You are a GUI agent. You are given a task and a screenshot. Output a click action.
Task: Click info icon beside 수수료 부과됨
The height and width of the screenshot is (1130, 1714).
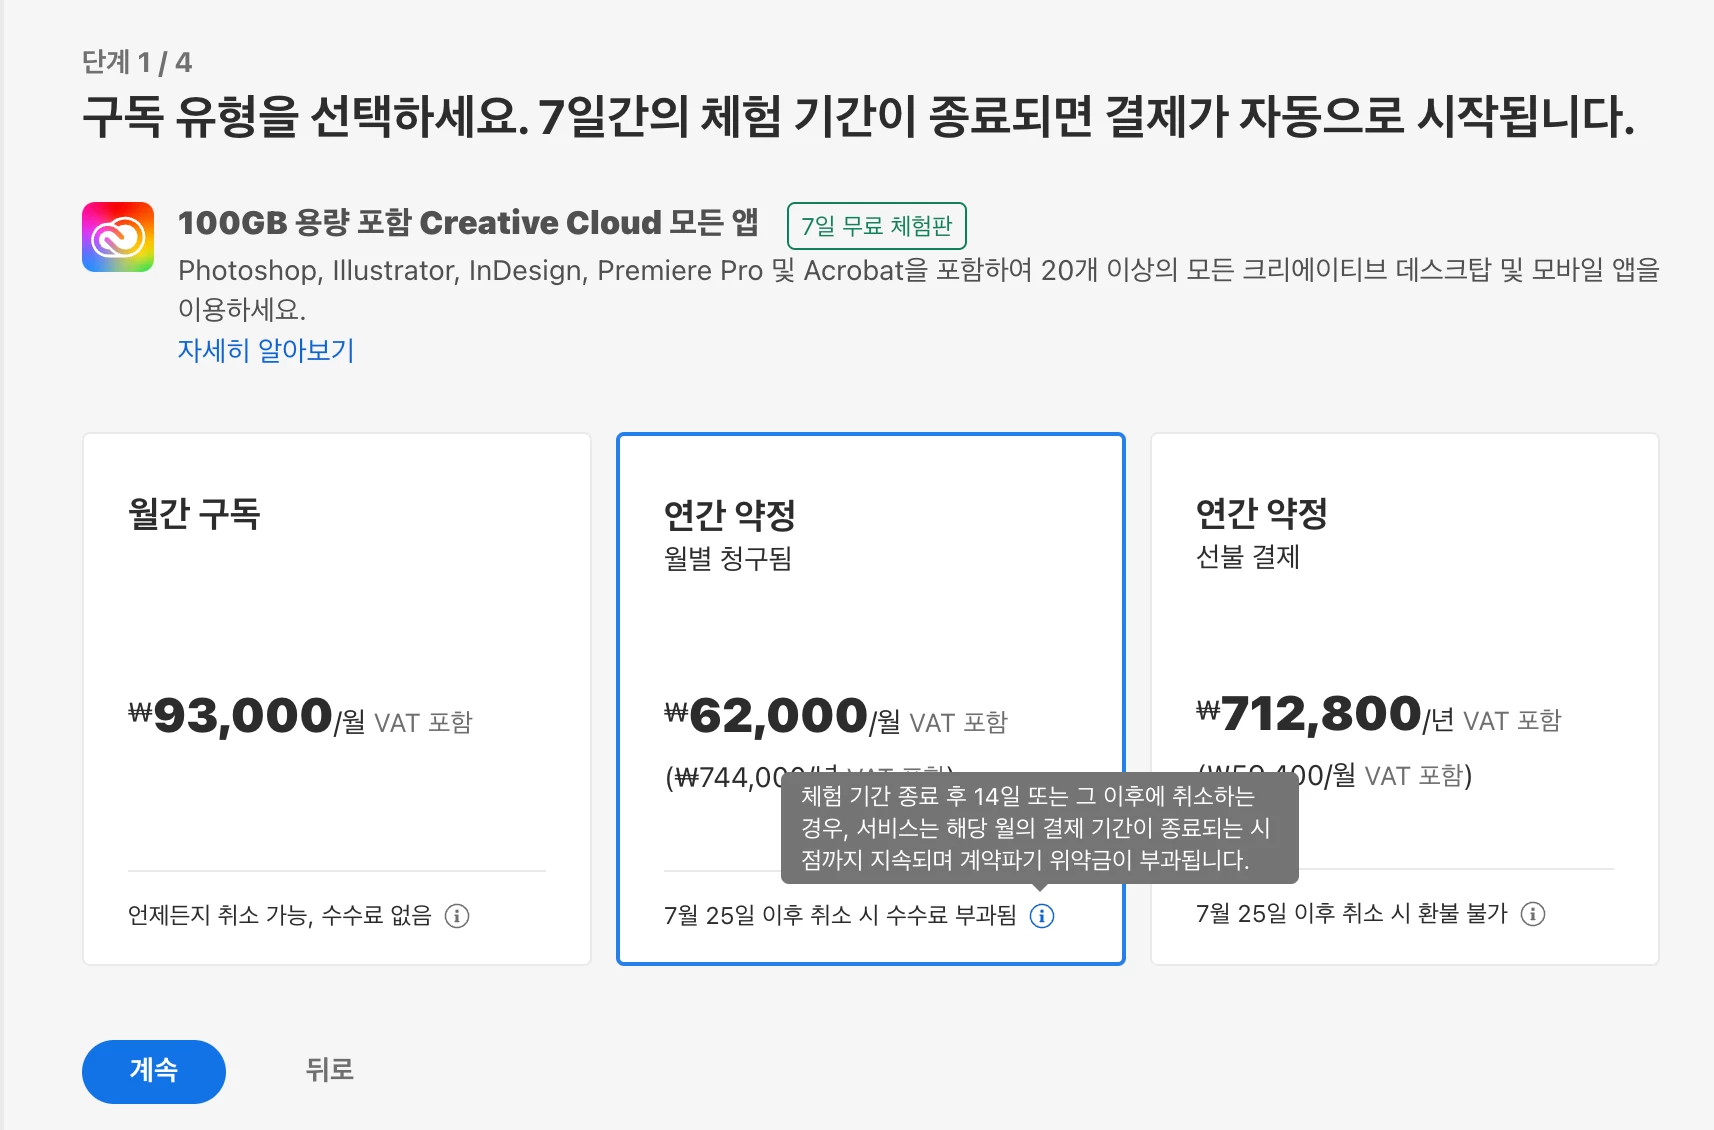coord(1042,916)
